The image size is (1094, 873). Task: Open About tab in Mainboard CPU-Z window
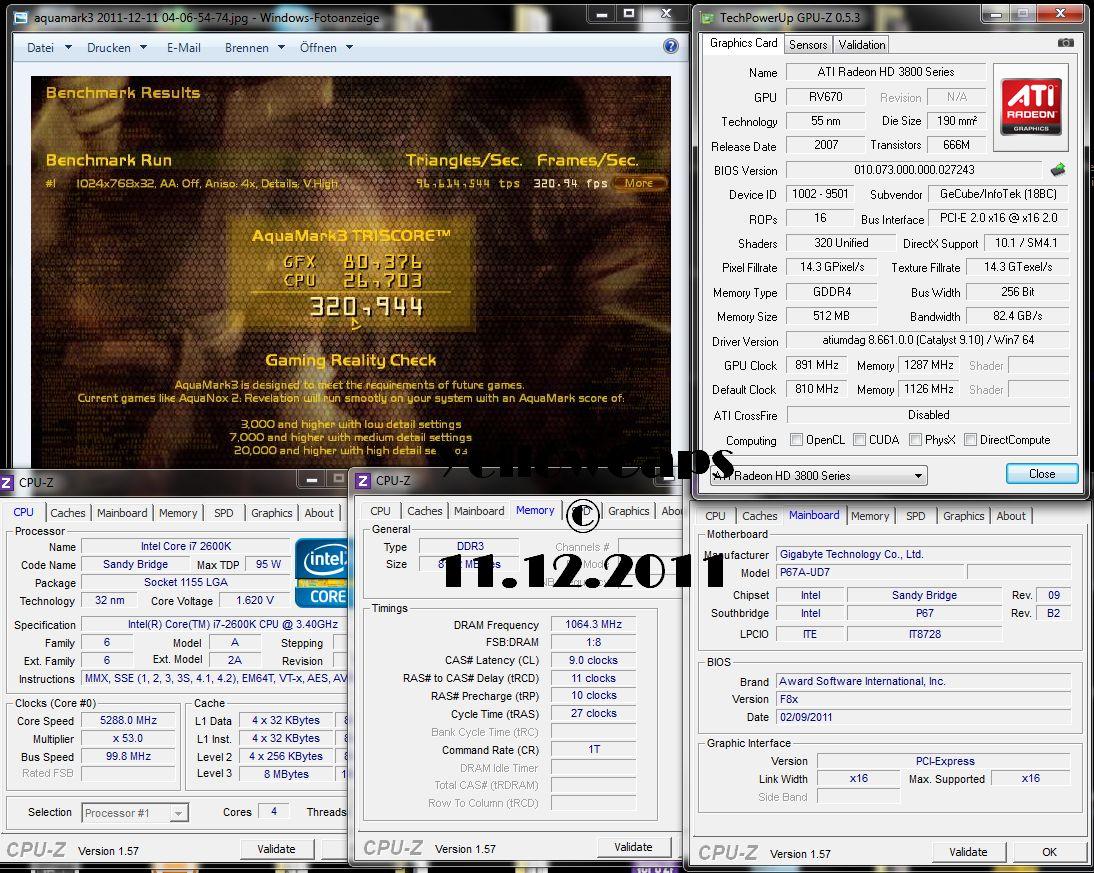tap(1011, 516)
